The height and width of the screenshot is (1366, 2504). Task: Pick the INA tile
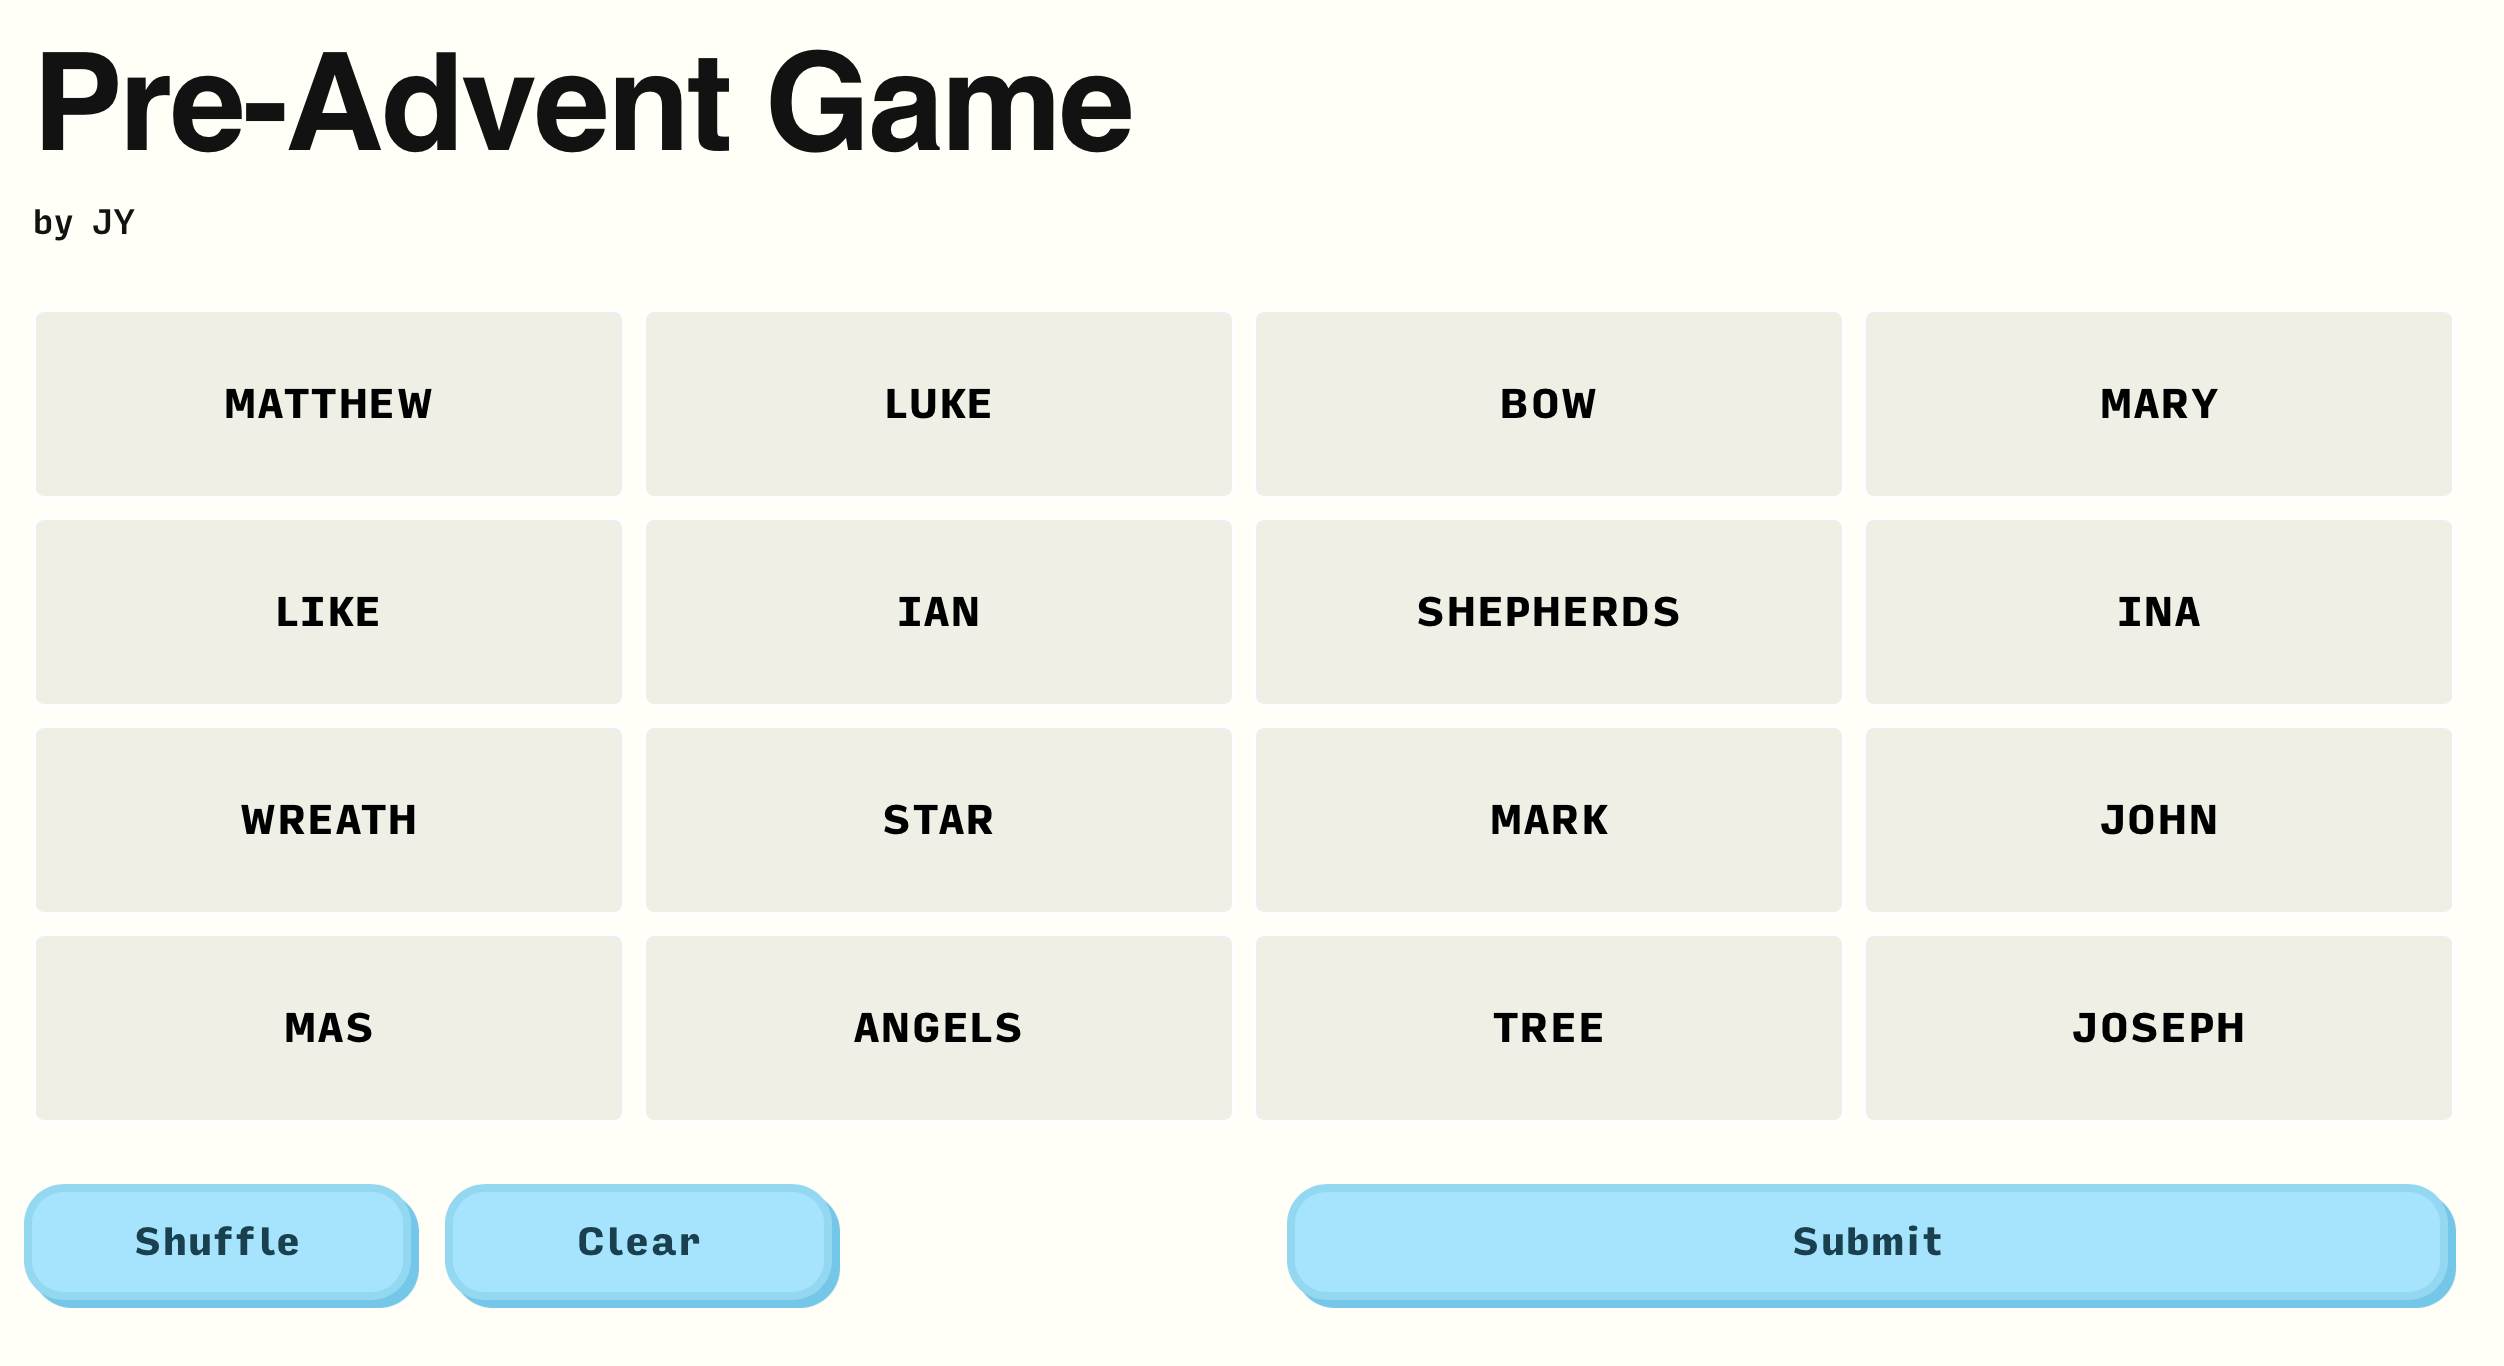pyautogui.click(x=2158, y=612)
